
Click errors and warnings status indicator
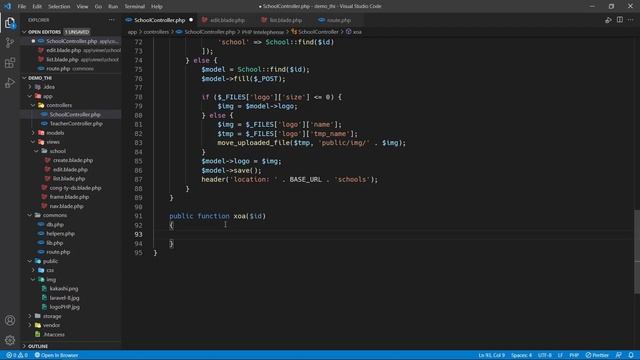click(17, 355)
